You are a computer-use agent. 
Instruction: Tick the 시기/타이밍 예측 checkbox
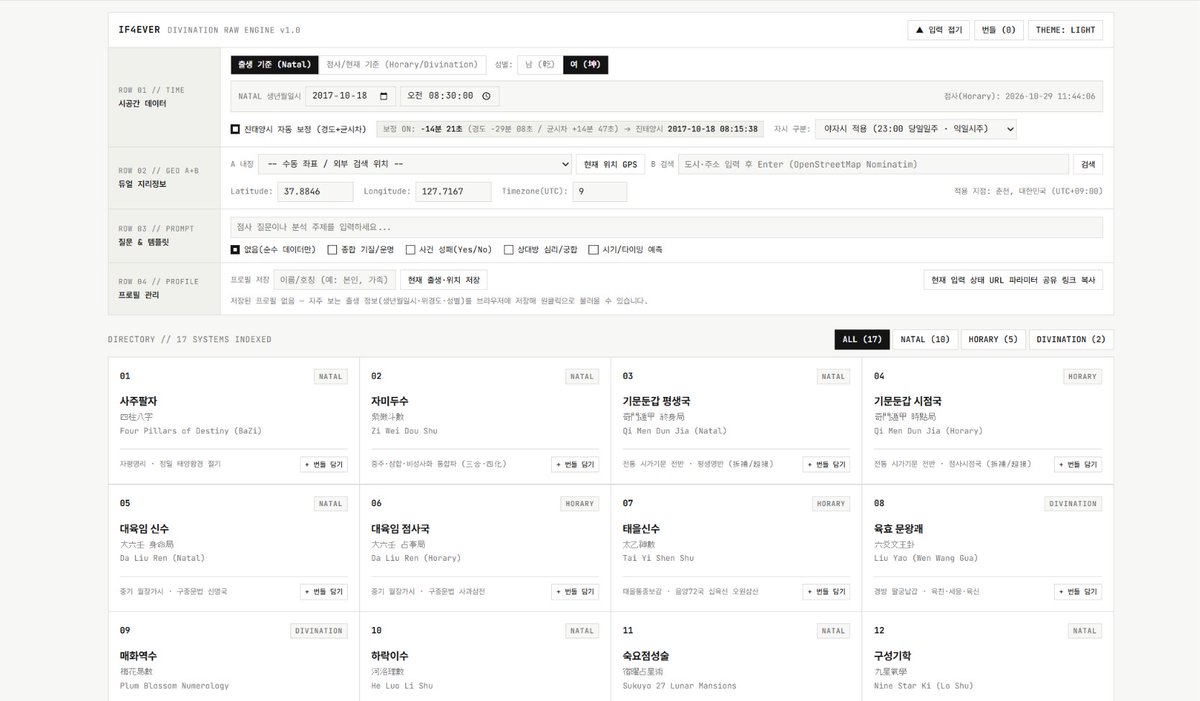pos(594,250)
